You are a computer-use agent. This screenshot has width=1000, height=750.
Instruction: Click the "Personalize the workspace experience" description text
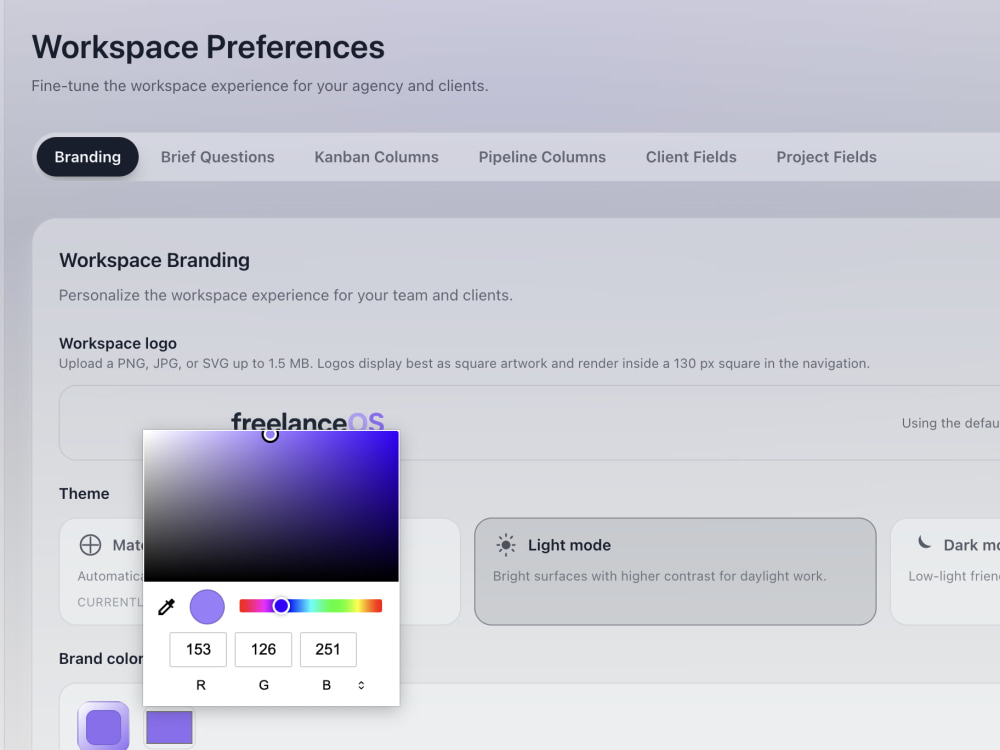(286, 295)
